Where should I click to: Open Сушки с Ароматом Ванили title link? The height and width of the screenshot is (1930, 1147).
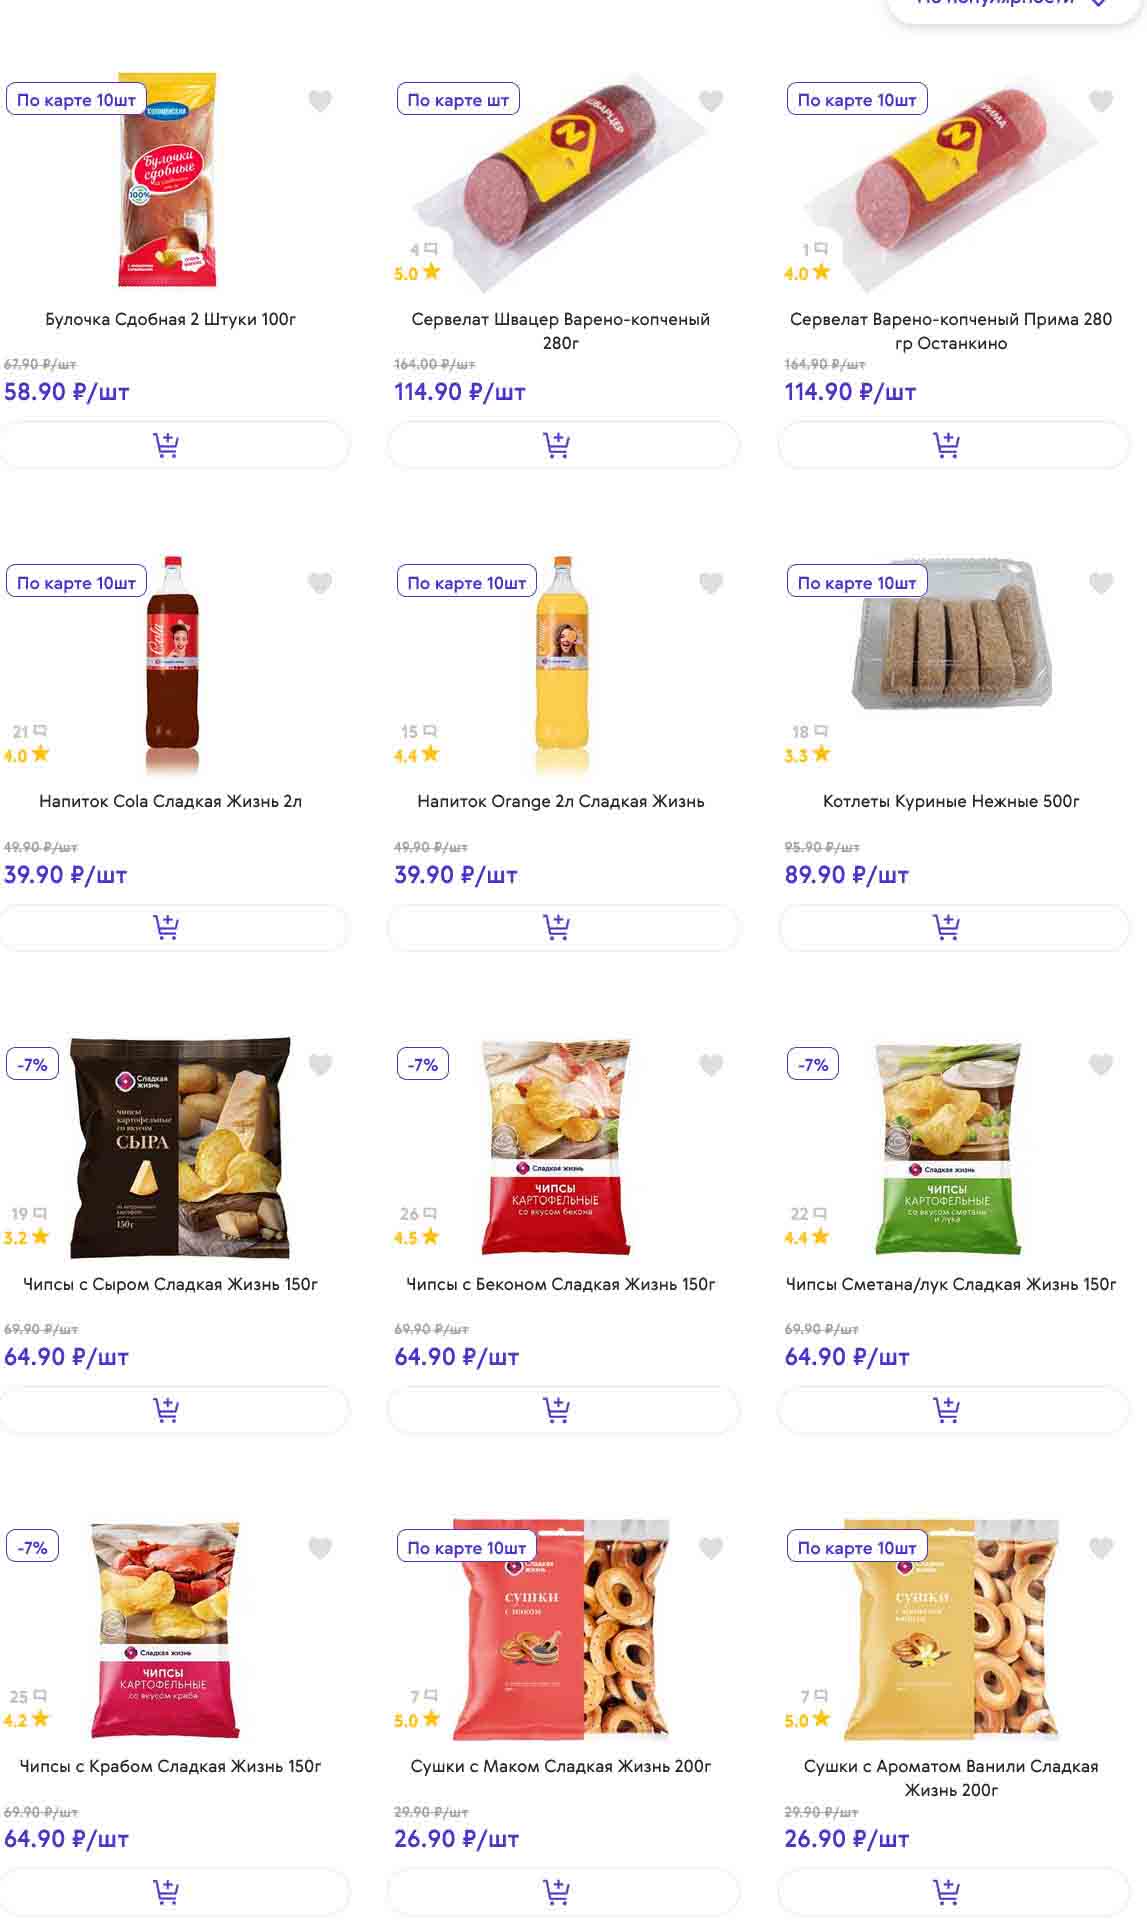pos(950,1778)
